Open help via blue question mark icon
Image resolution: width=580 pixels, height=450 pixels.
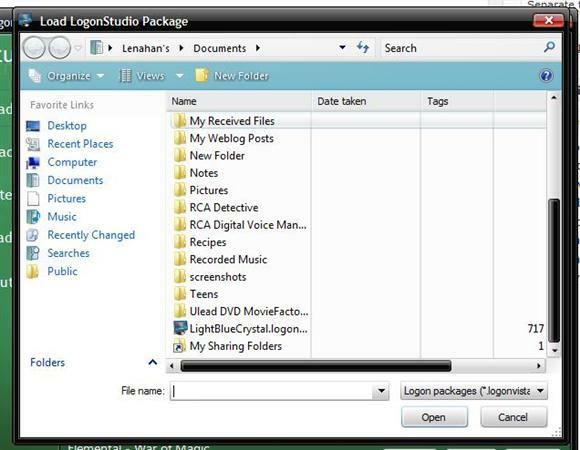[x=546, y=76]
